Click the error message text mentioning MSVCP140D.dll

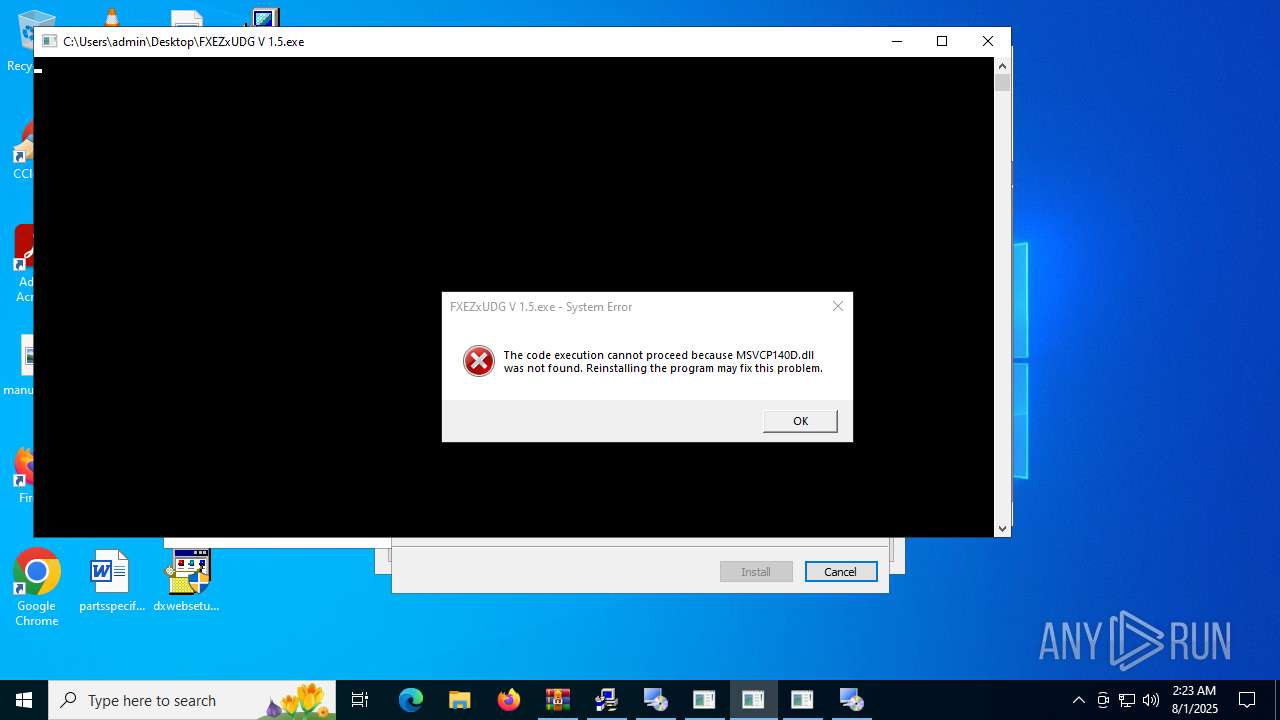click(663, 361)
